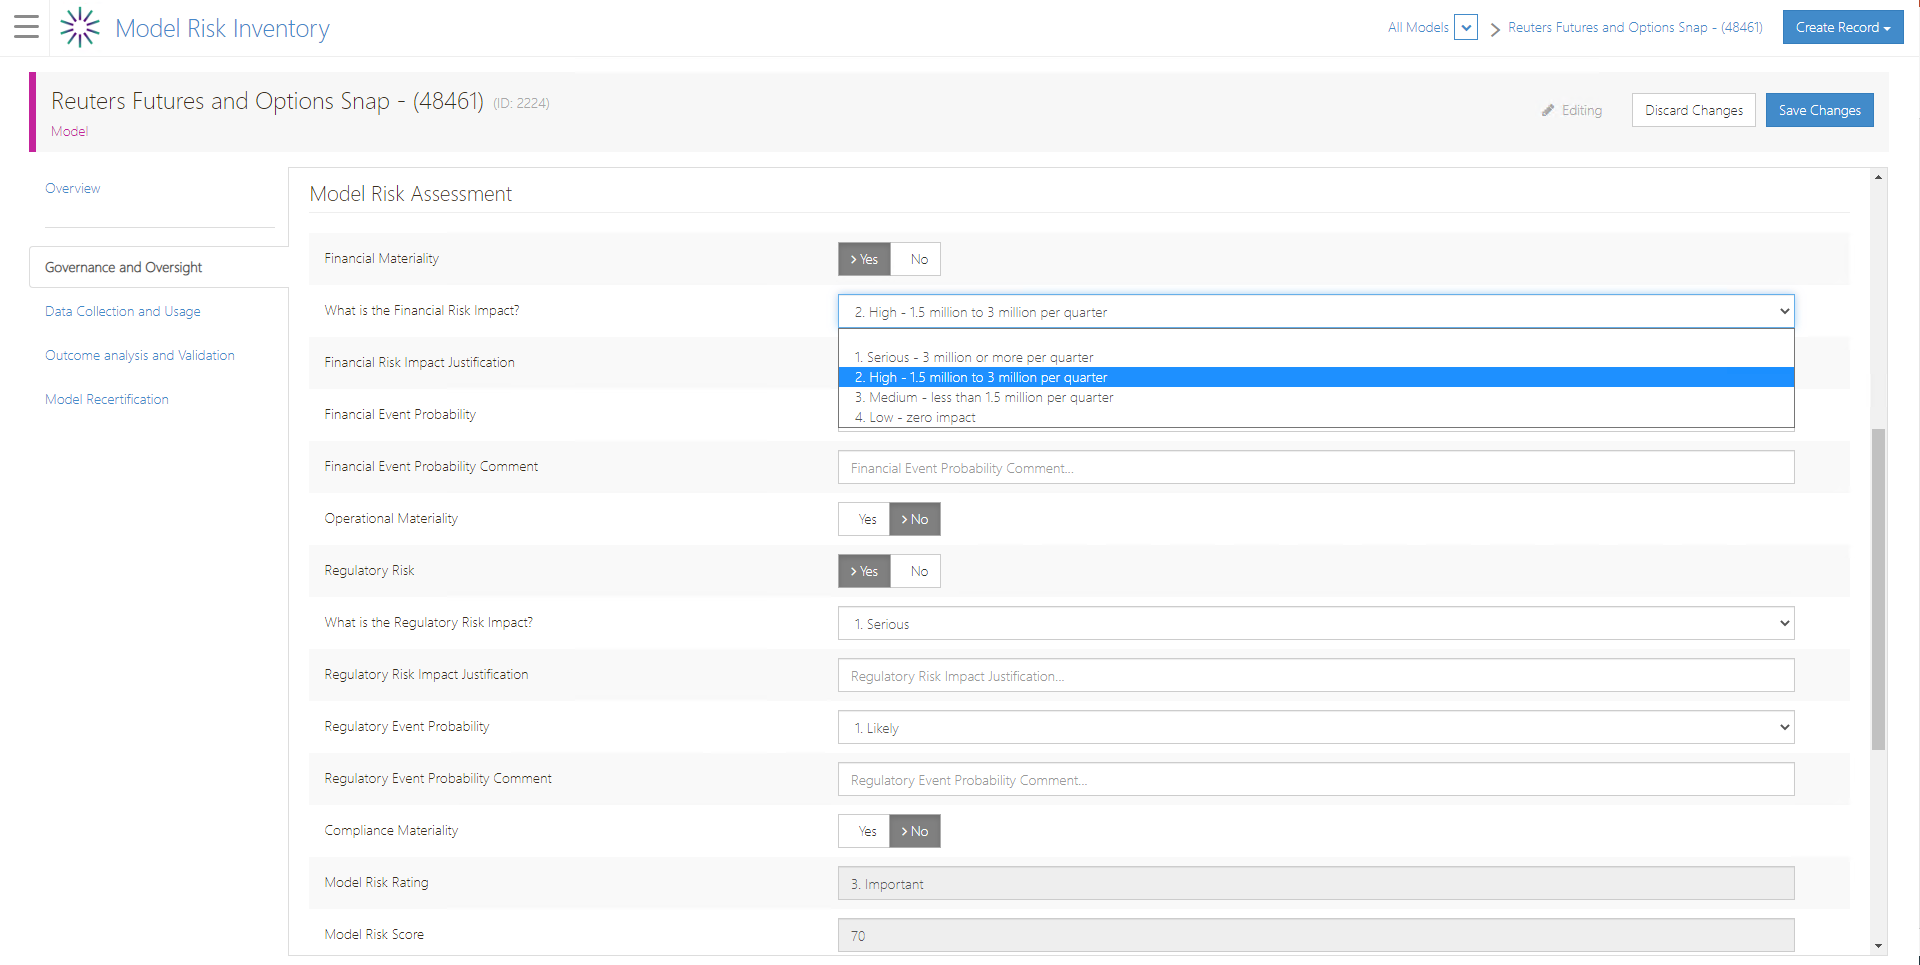Viewport: 1920px width, 965px height.
Task: Click the Financial Event Probability Comment field
Action: 1315,467
